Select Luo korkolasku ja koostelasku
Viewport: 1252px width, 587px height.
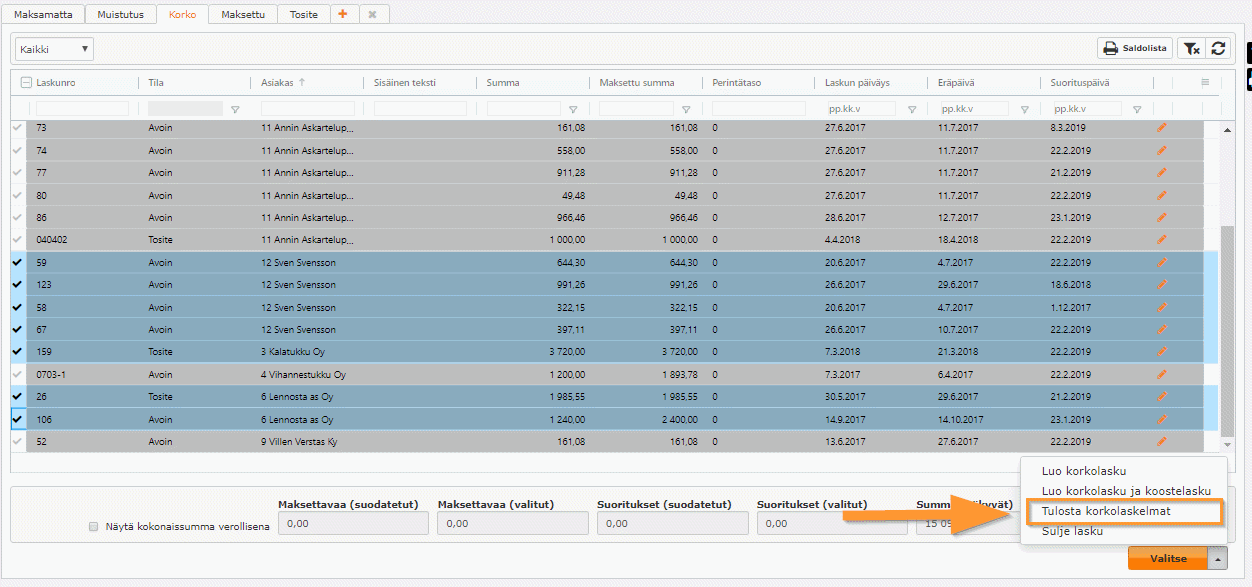coord(1126,491)
